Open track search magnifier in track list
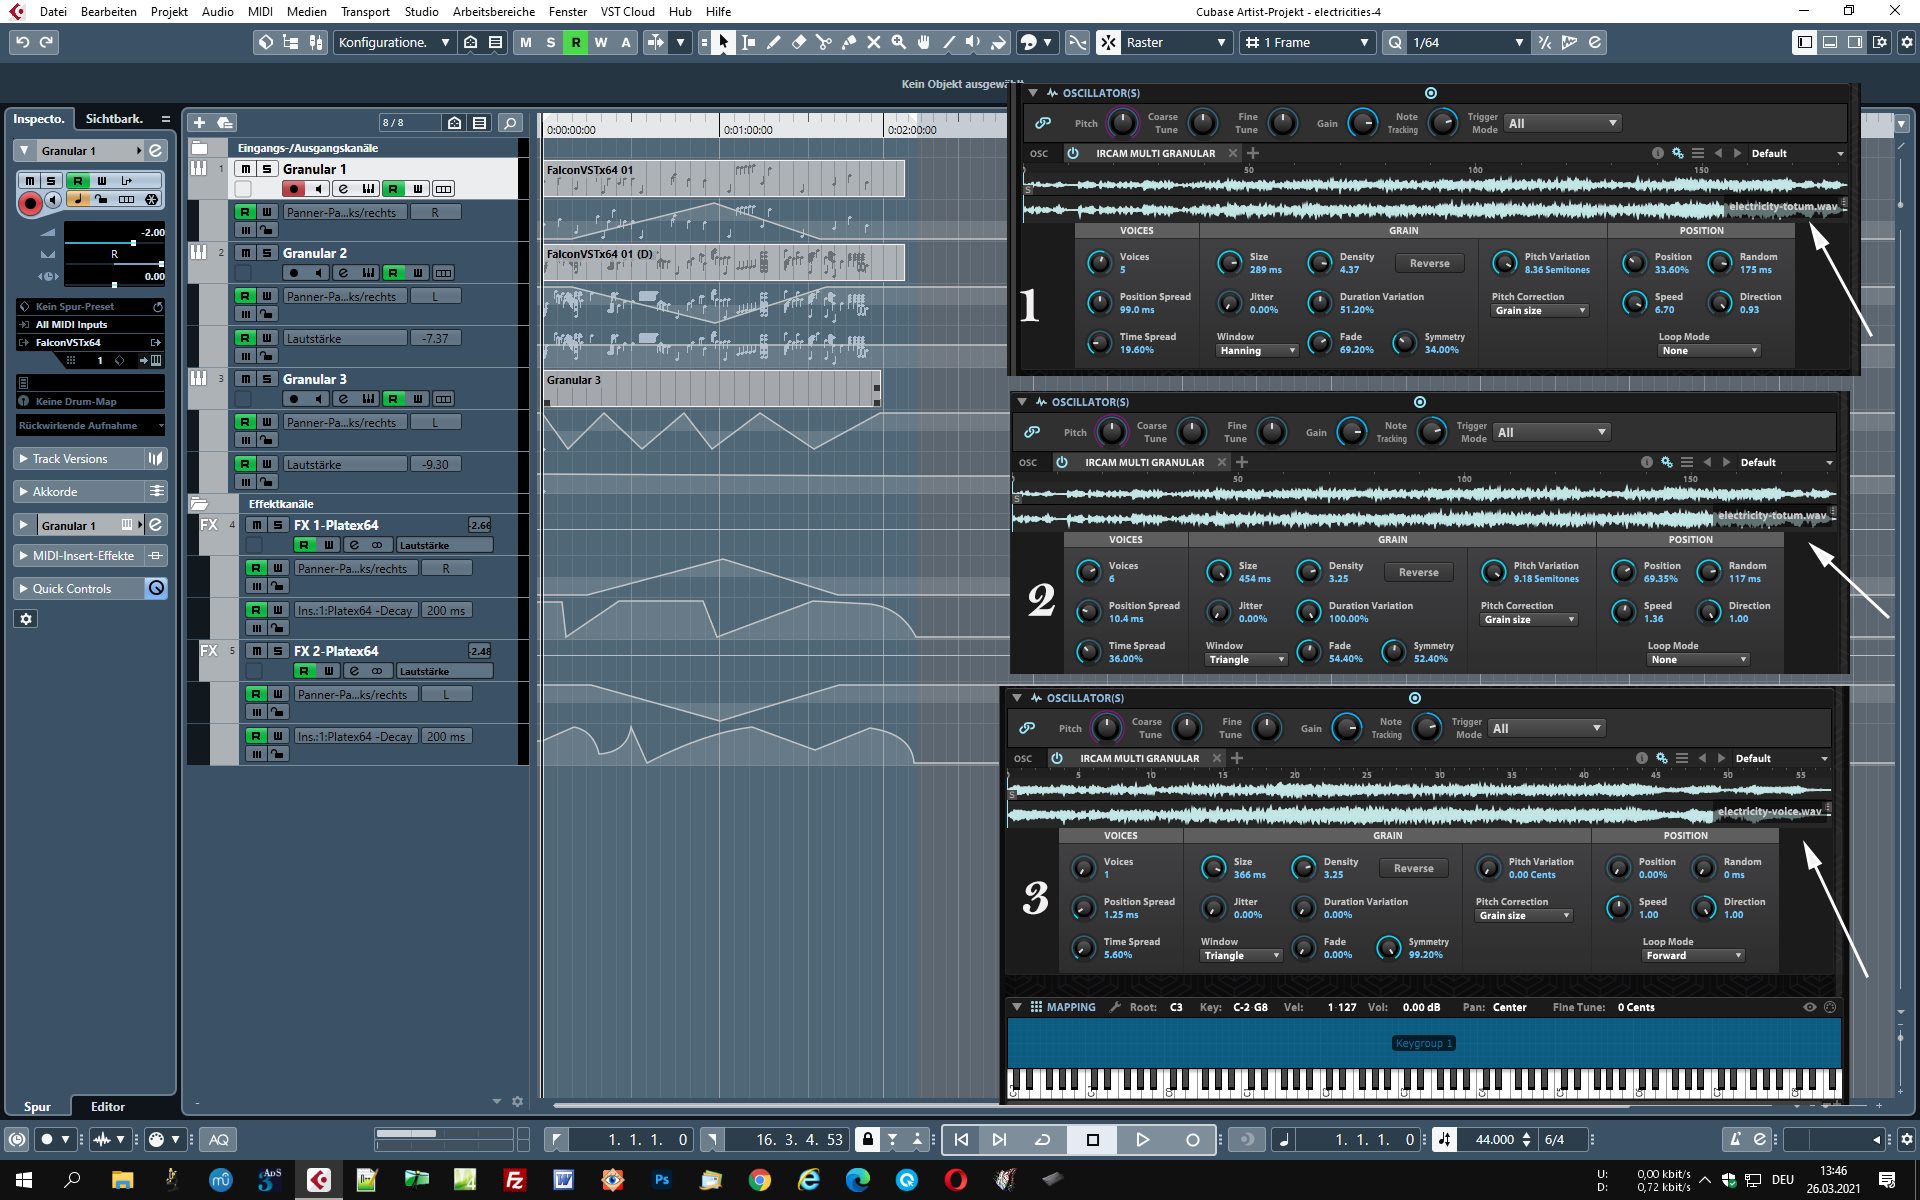This screenshot has height=1200, width=1920. pyautogui.click(x=510, y=122)
